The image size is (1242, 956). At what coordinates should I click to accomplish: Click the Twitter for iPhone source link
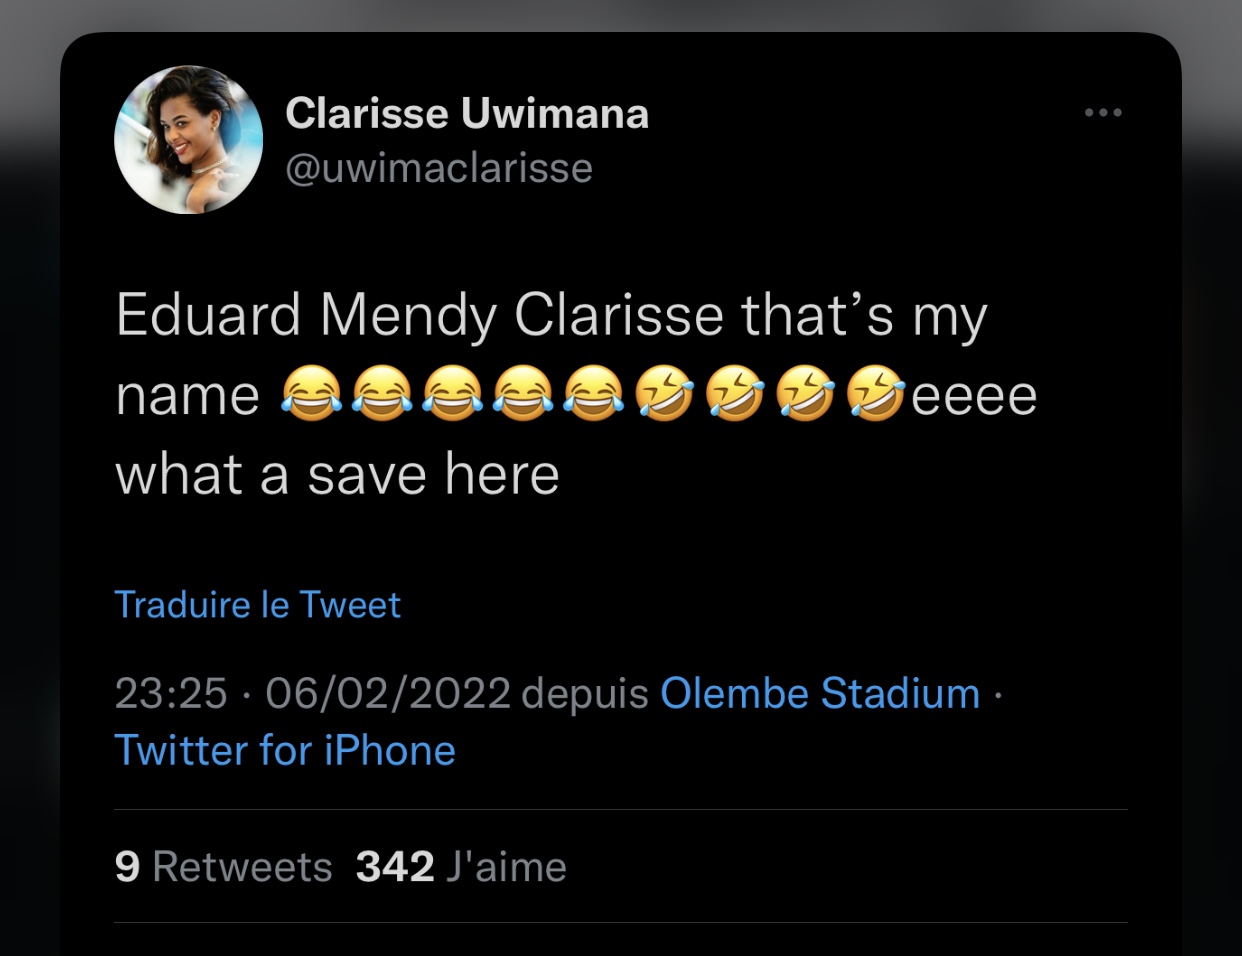[x=285, y=750]
